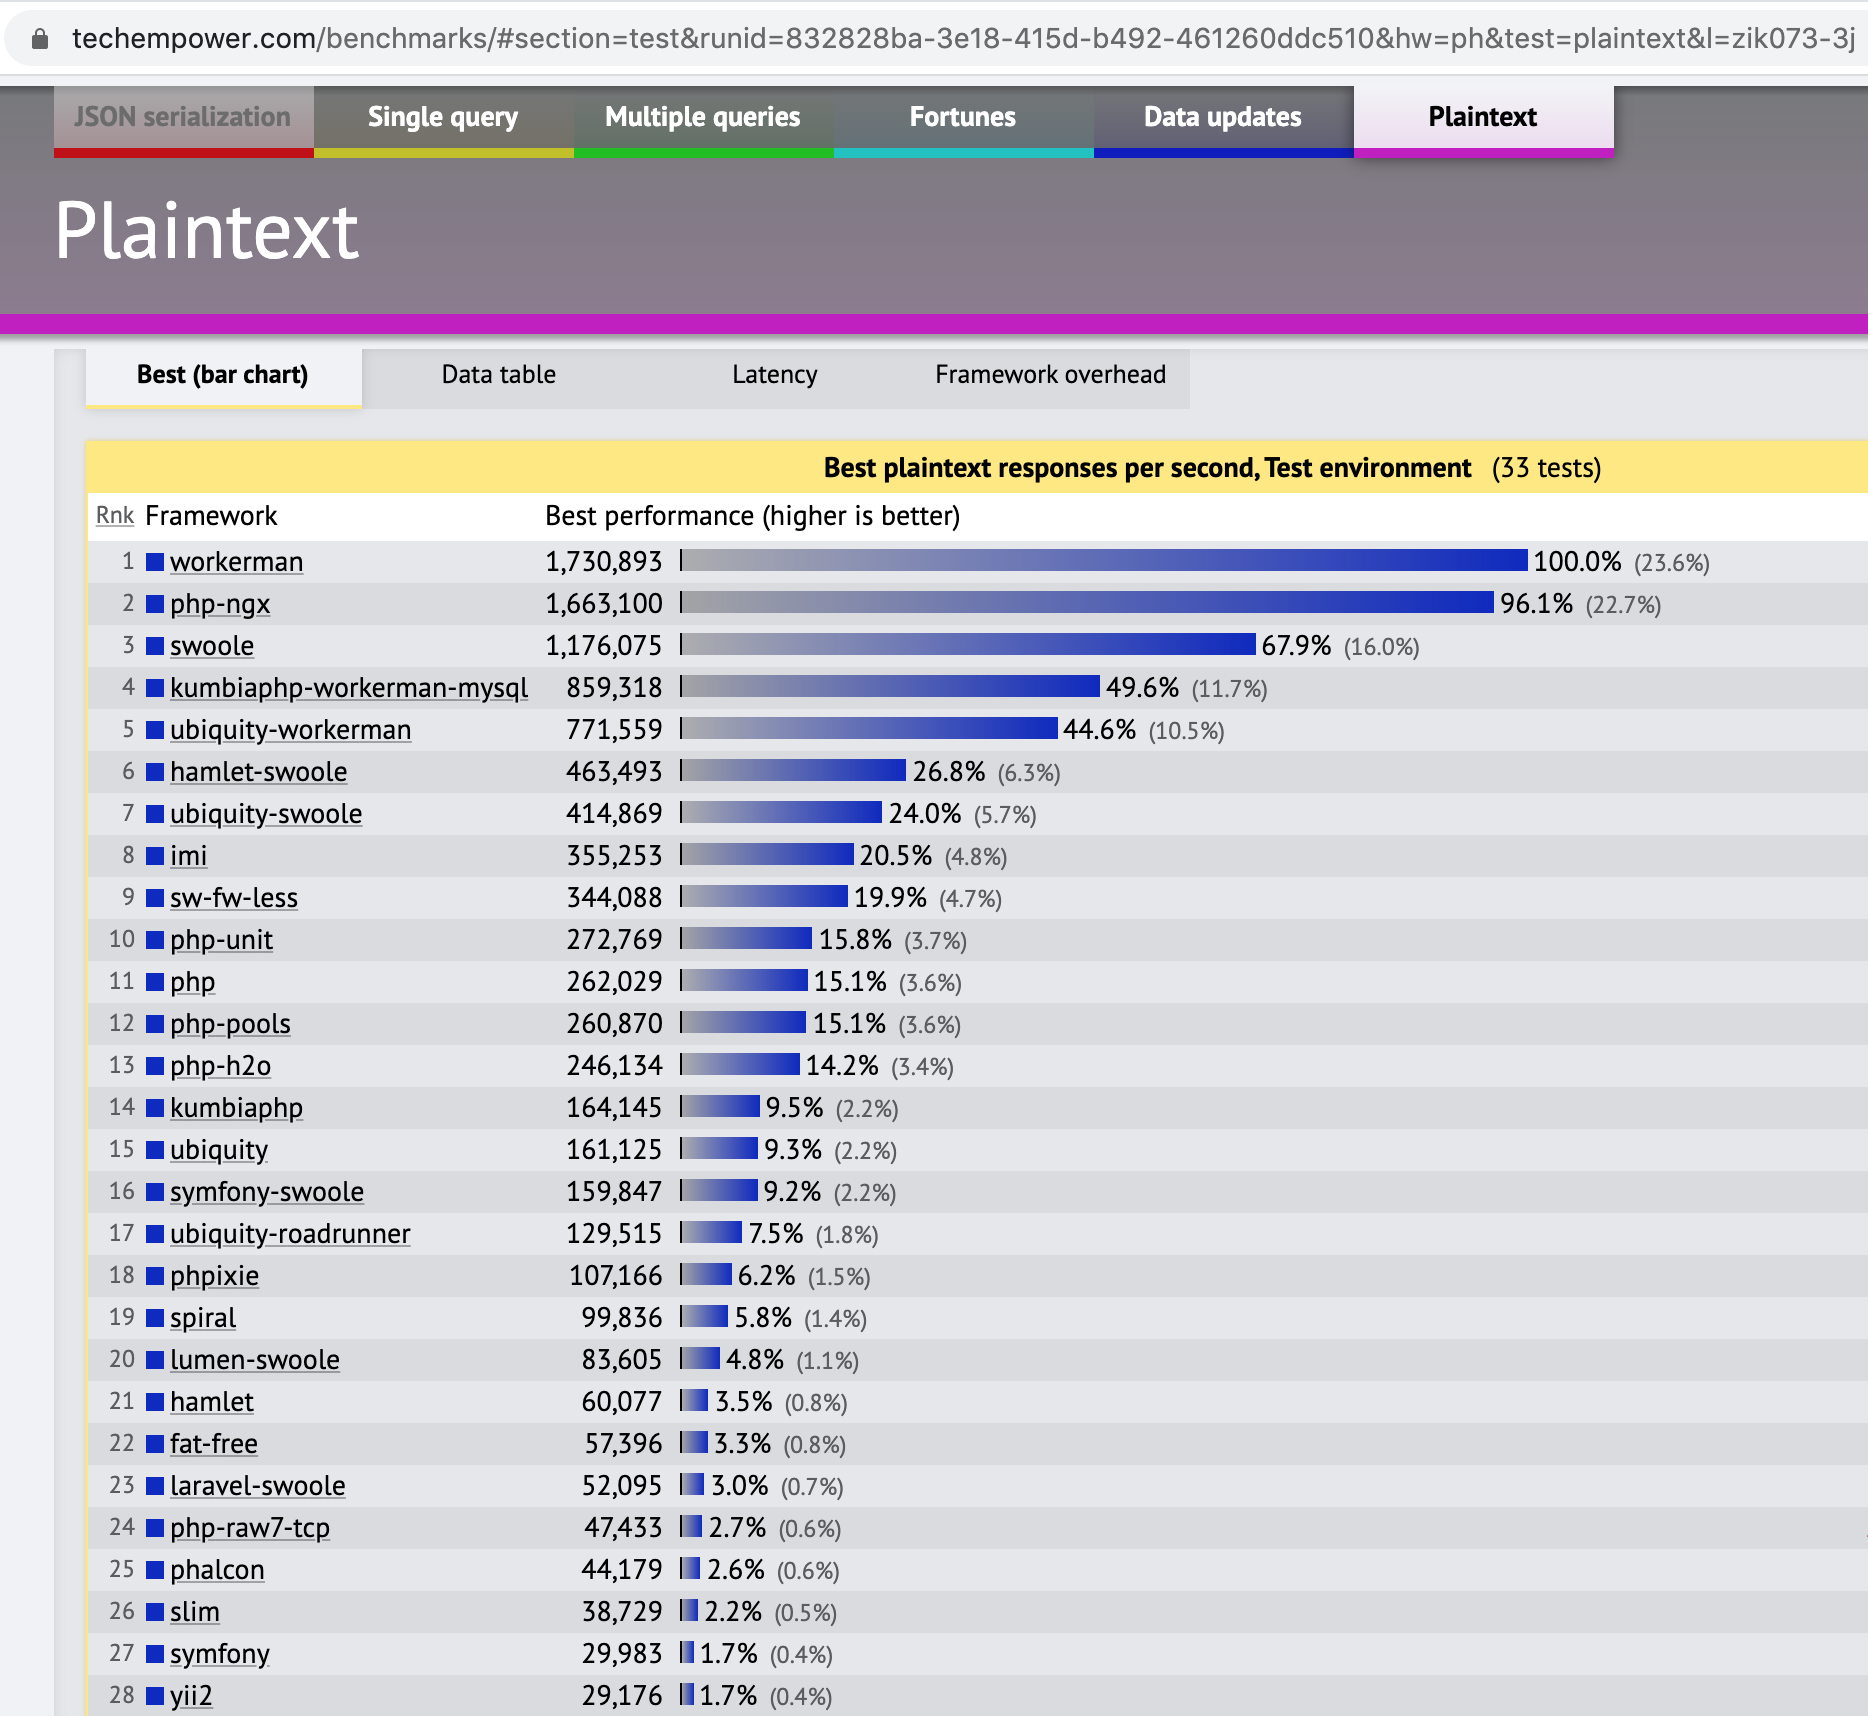Open the symfony link at rank 27
Image resolution: width=1868 pixels, height=1716 pixels.
pos(220,1654)
